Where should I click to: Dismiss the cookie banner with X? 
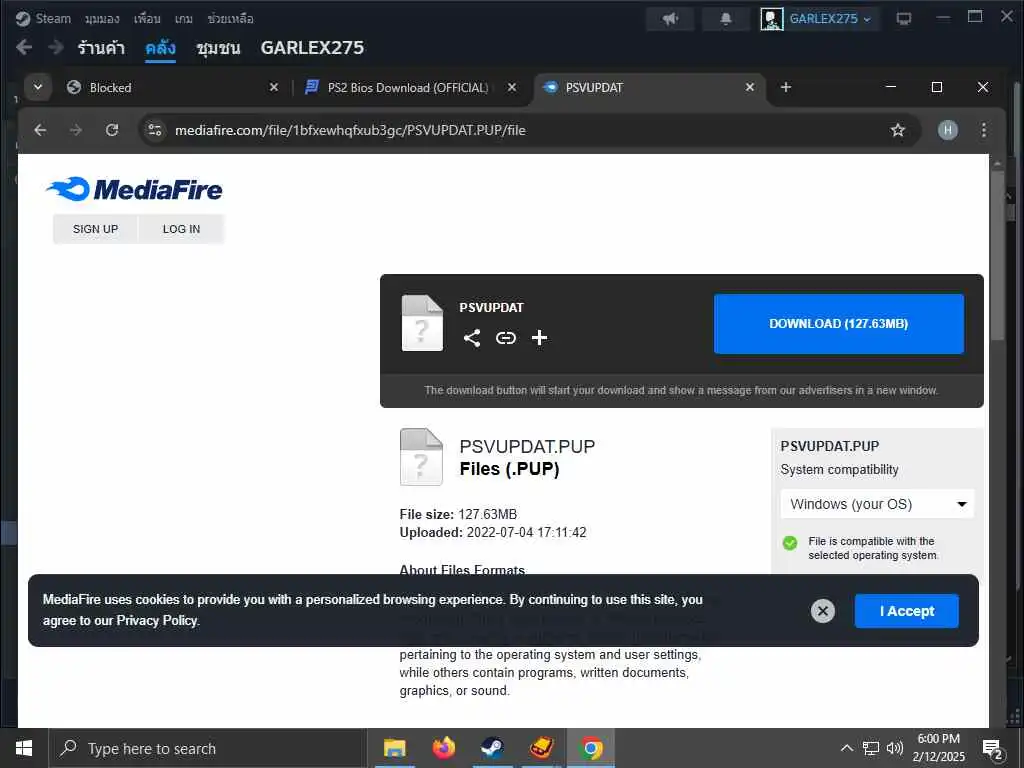tap(823, 611)
